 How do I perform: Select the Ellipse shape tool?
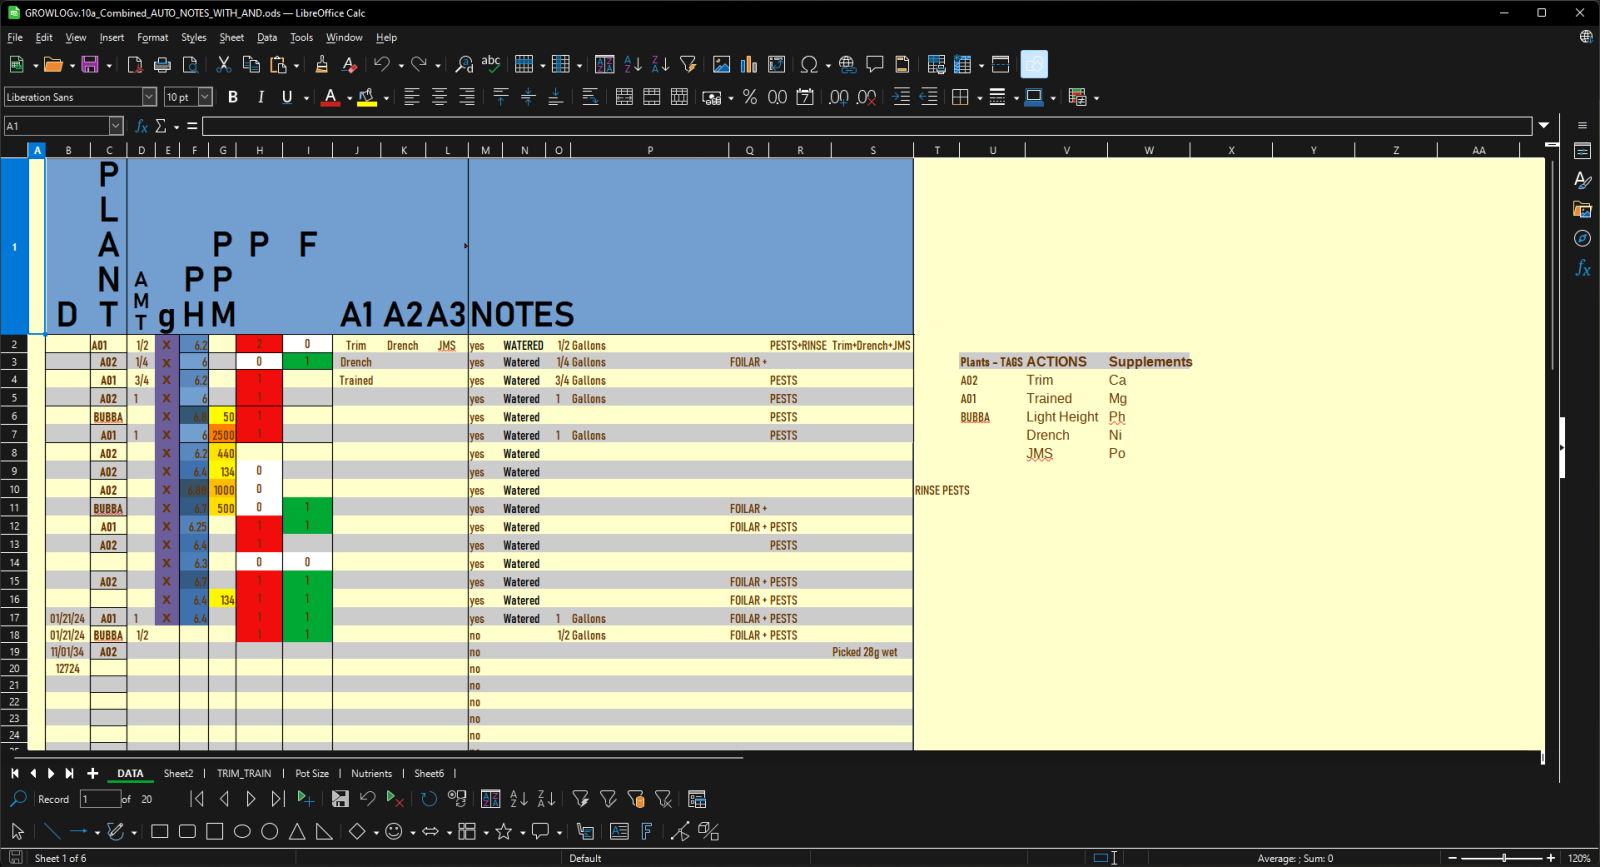pyautogui.click(x=242, y=831)
